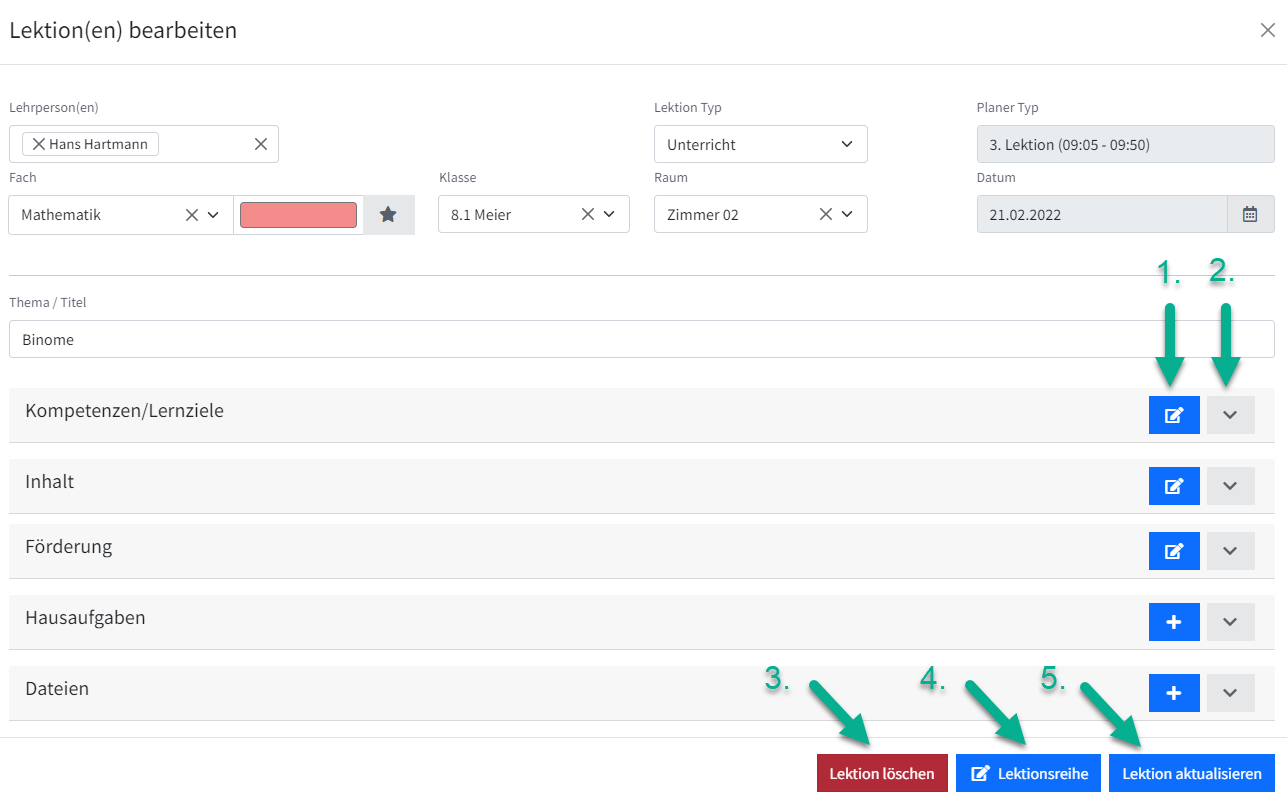Close the Lektion(en) bearbeiten dialog
The height and width of the screenshot is (802, 1287).
click(1267, 30)
